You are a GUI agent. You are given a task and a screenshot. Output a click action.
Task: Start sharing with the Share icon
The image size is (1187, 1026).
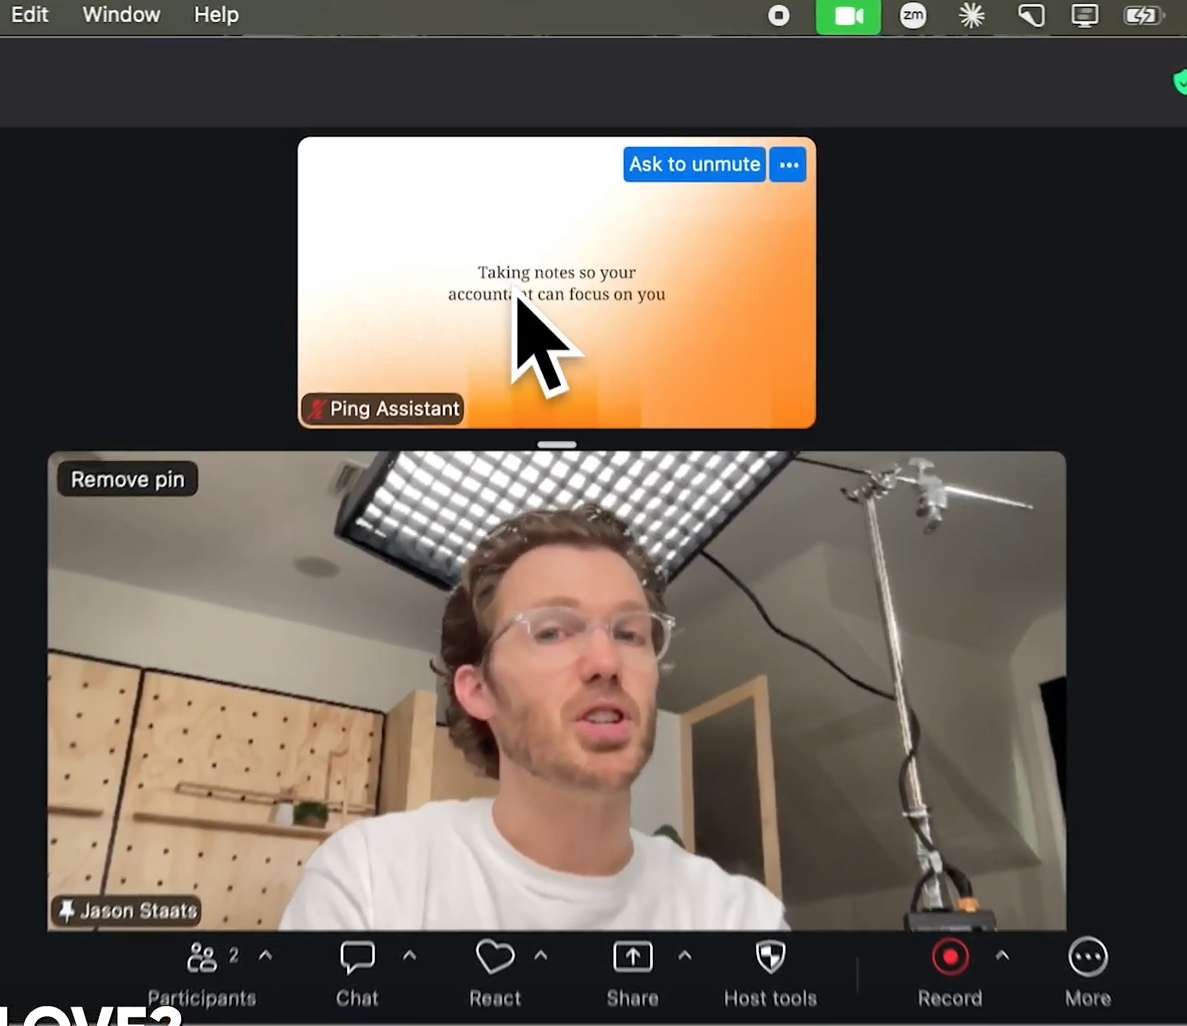point(632,974)
